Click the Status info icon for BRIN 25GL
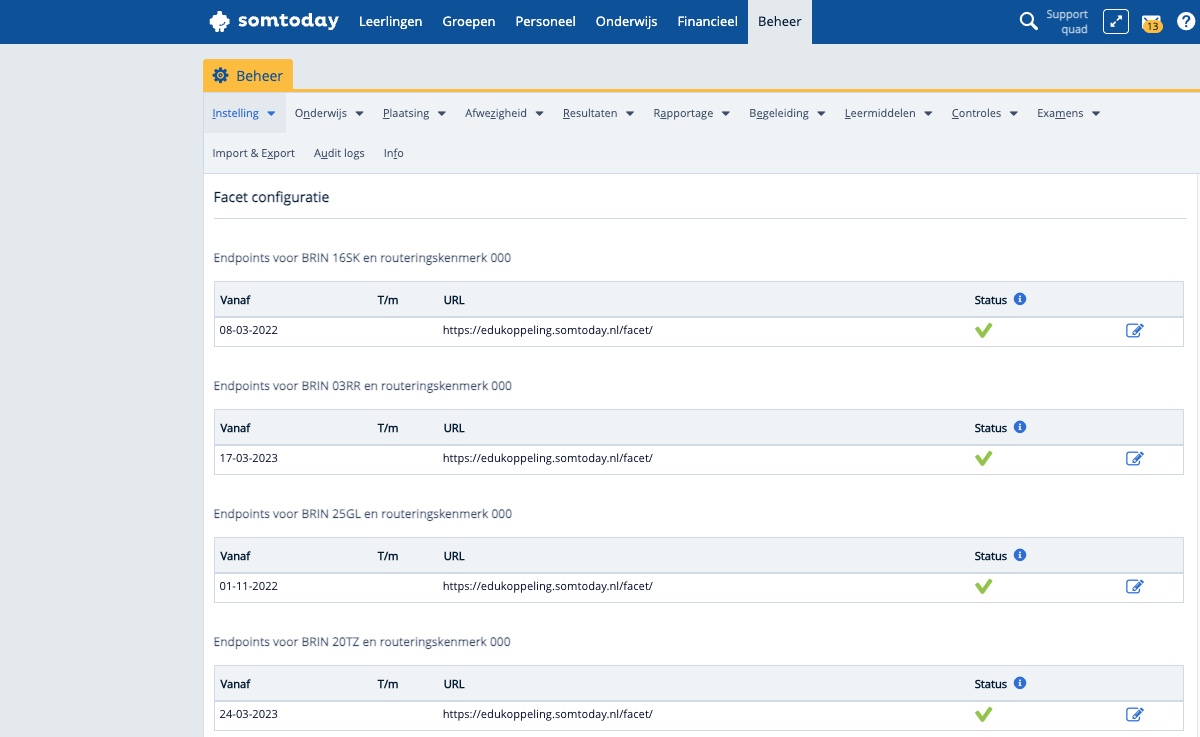 [x=1020, y=555]
